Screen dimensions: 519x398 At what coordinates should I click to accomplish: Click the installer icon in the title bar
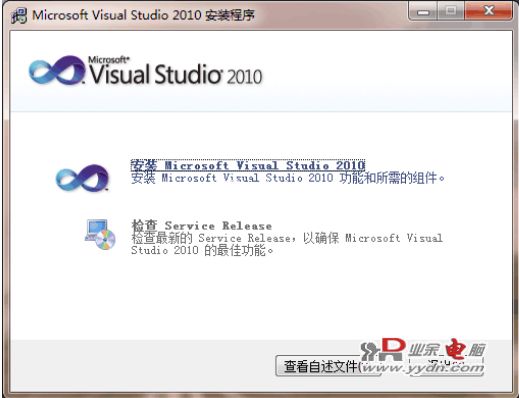pos(19,15)
